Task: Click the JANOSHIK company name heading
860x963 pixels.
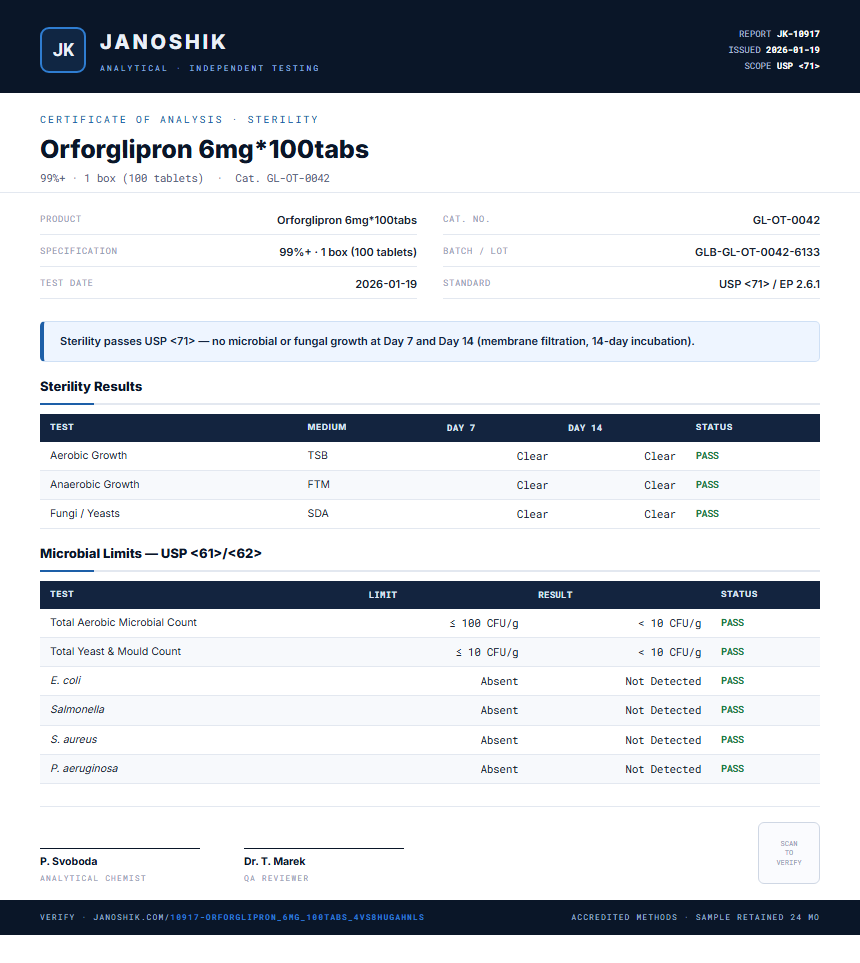Action: point(163,42)
